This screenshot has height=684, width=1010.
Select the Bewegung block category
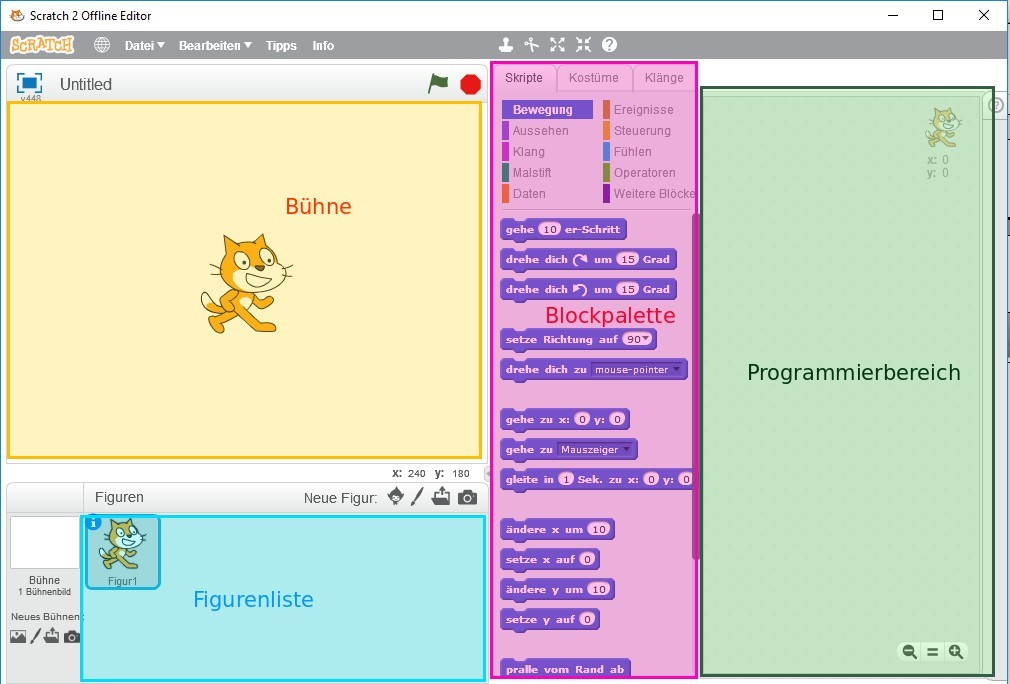click(x=548, y=109)
